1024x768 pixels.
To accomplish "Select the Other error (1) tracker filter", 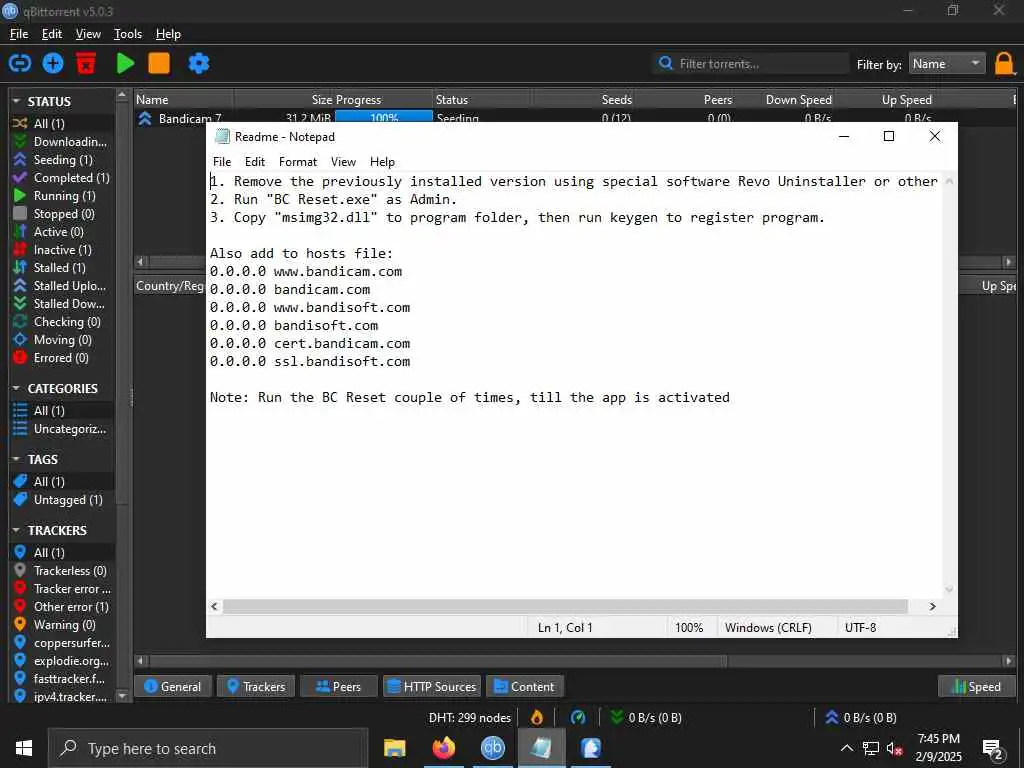I will pos(63,607).
